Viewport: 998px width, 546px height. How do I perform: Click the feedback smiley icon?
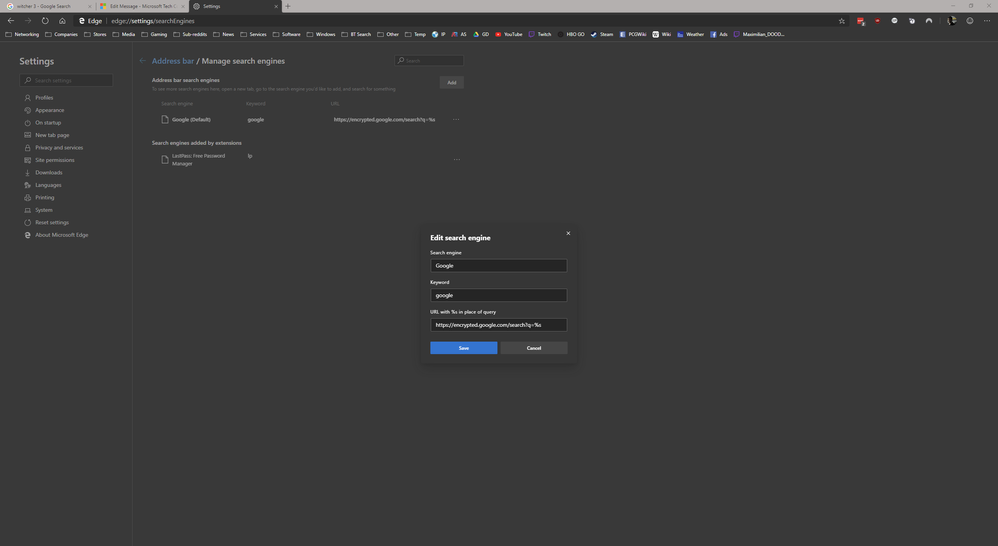tap(970, 21)
